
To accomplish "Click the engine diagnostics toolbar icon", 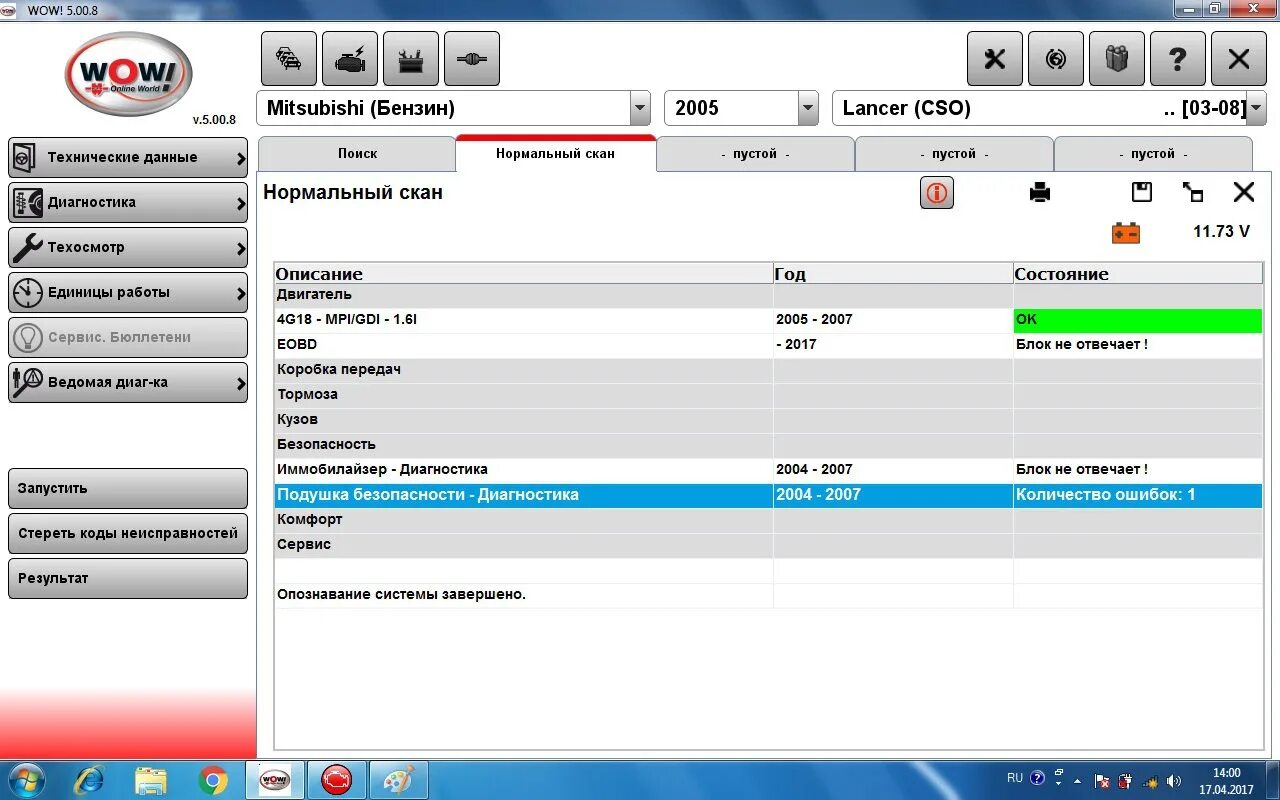I will click(350, 59).
